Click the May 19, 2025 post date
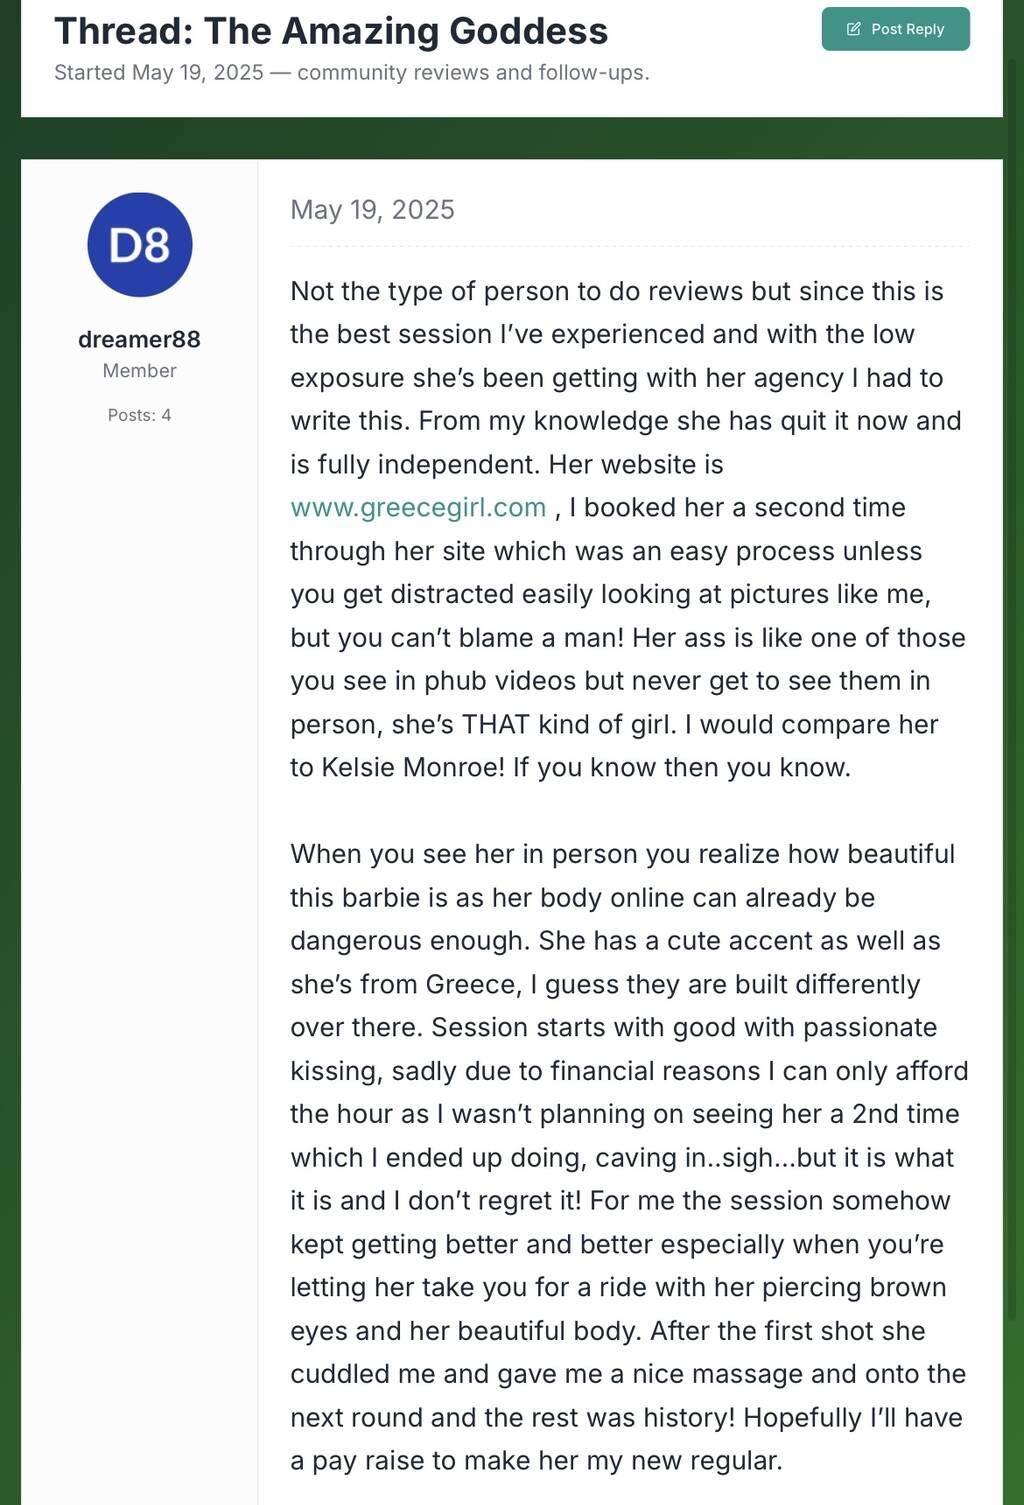Viewport: 1024px width, 1505px height. pos(372,210)
